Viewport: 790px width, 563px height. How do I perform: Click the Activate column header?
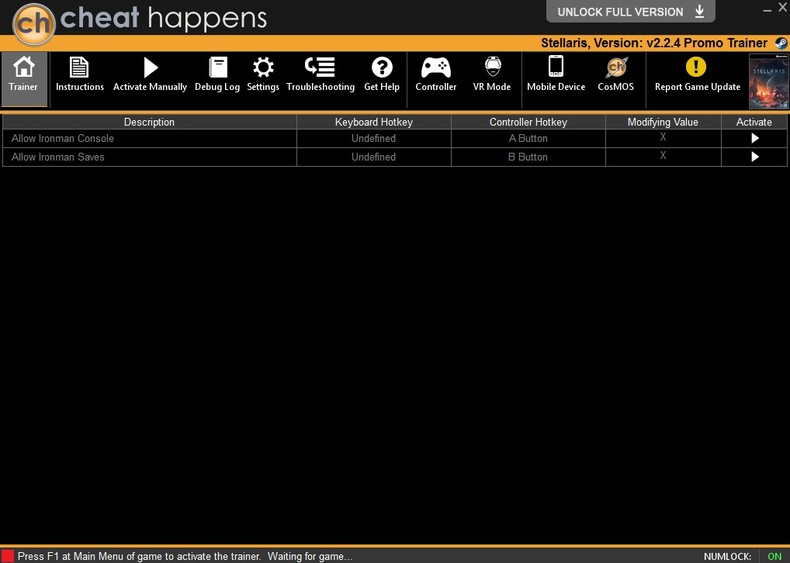pyautogui.click(x=754, y=122)
